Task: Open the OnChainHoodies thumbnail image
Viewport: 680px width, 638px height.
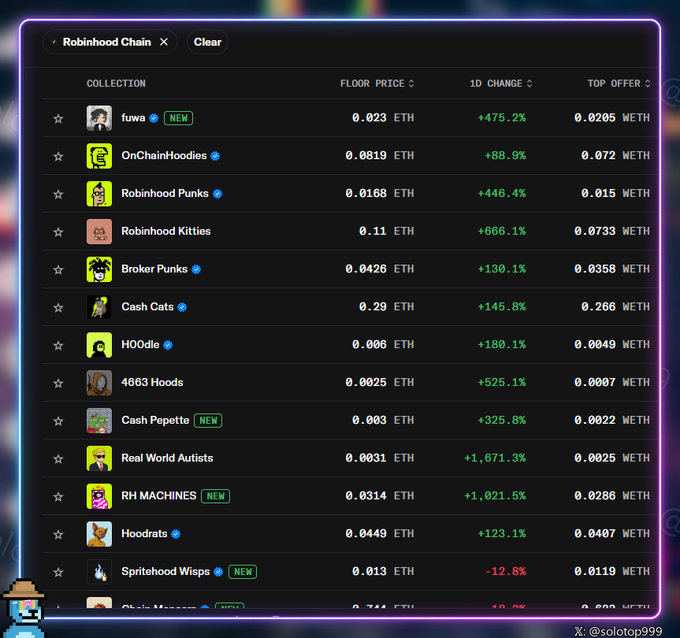Action: (x=99, y=156)
